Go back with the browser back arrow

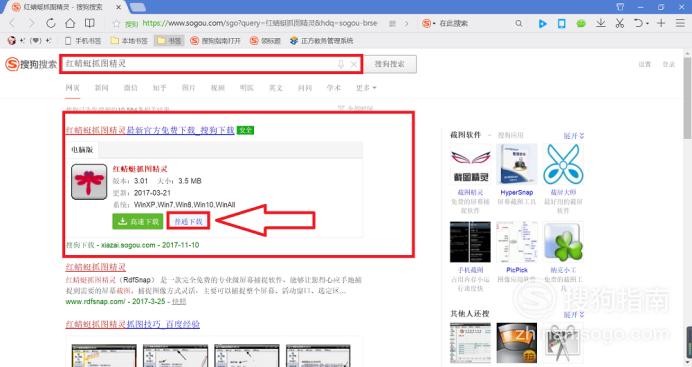pos(12,23)
